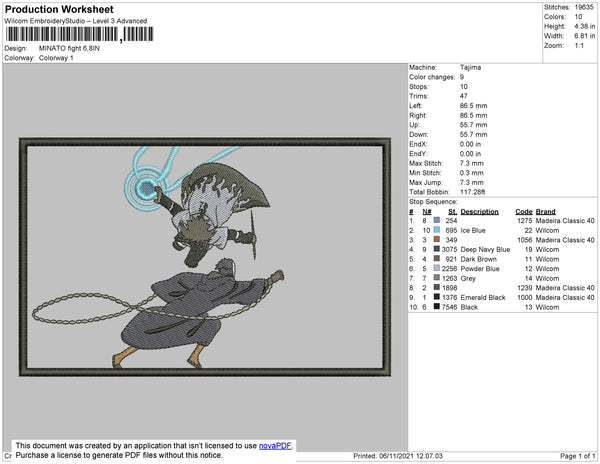The width and height of the screenshot is (600, 464).
Task: Click the printed date '06/11/2021 12.07.03'
Action: [x=411, y=456]
